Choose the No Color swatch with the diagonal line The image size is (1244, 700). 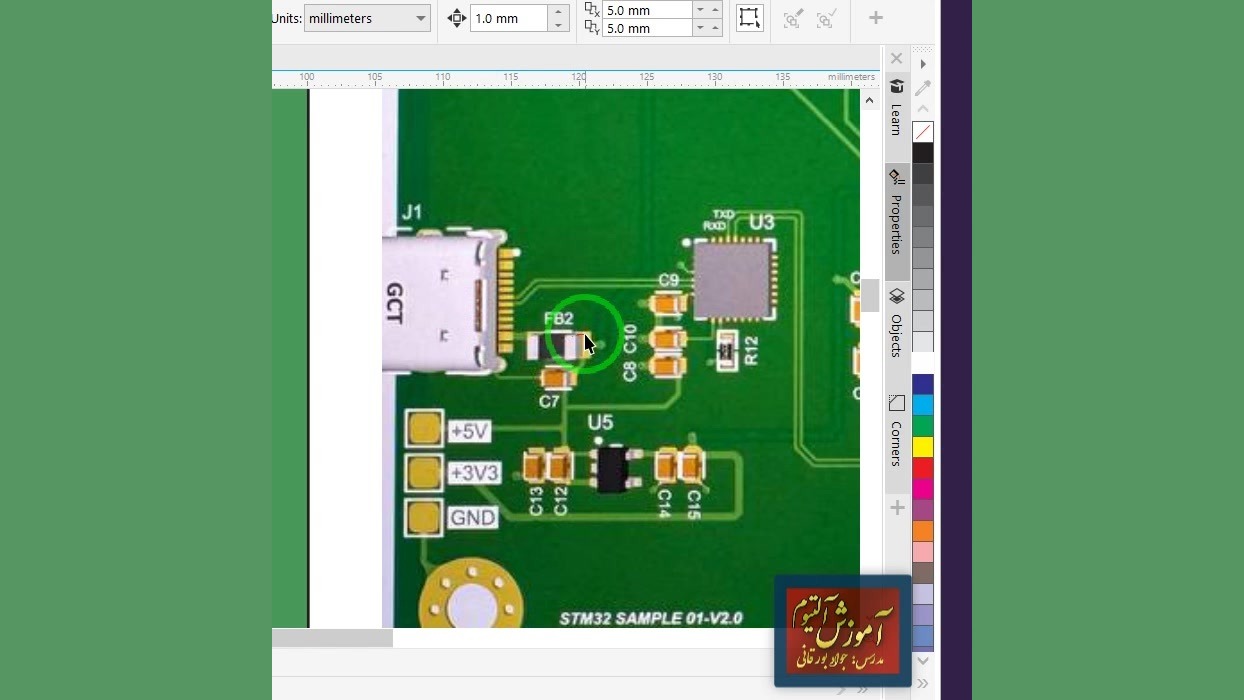pyautogui.click(x=923, y=132)
